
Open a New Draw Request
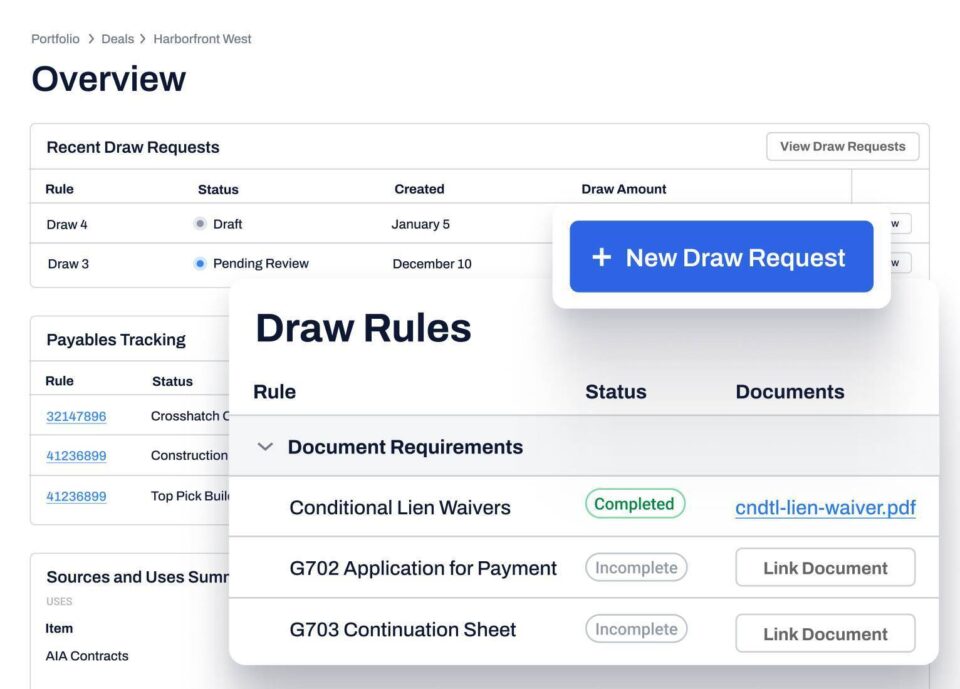point(721,257)
